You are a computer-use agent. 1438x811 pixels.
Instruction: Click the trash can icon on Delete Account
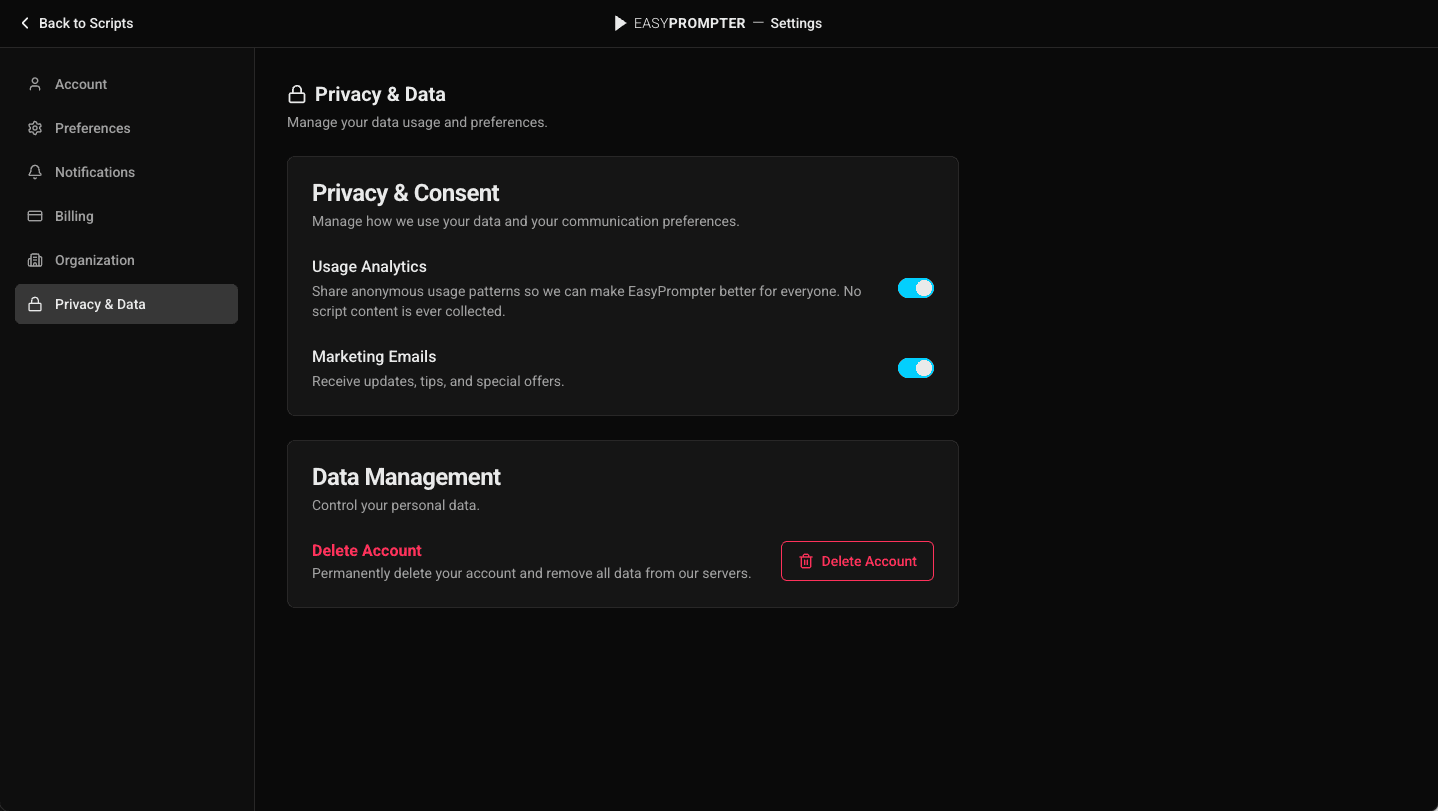[x=806, y=561]
